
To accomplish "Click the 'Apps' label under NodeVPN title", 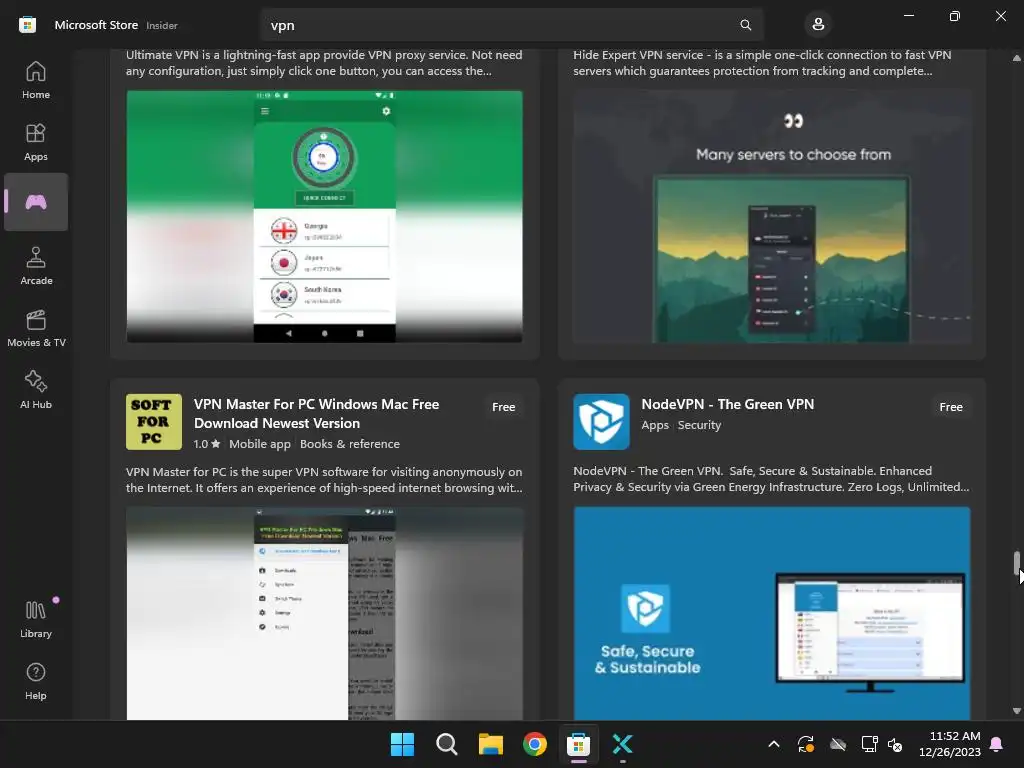I will click(x=655, y=425).
